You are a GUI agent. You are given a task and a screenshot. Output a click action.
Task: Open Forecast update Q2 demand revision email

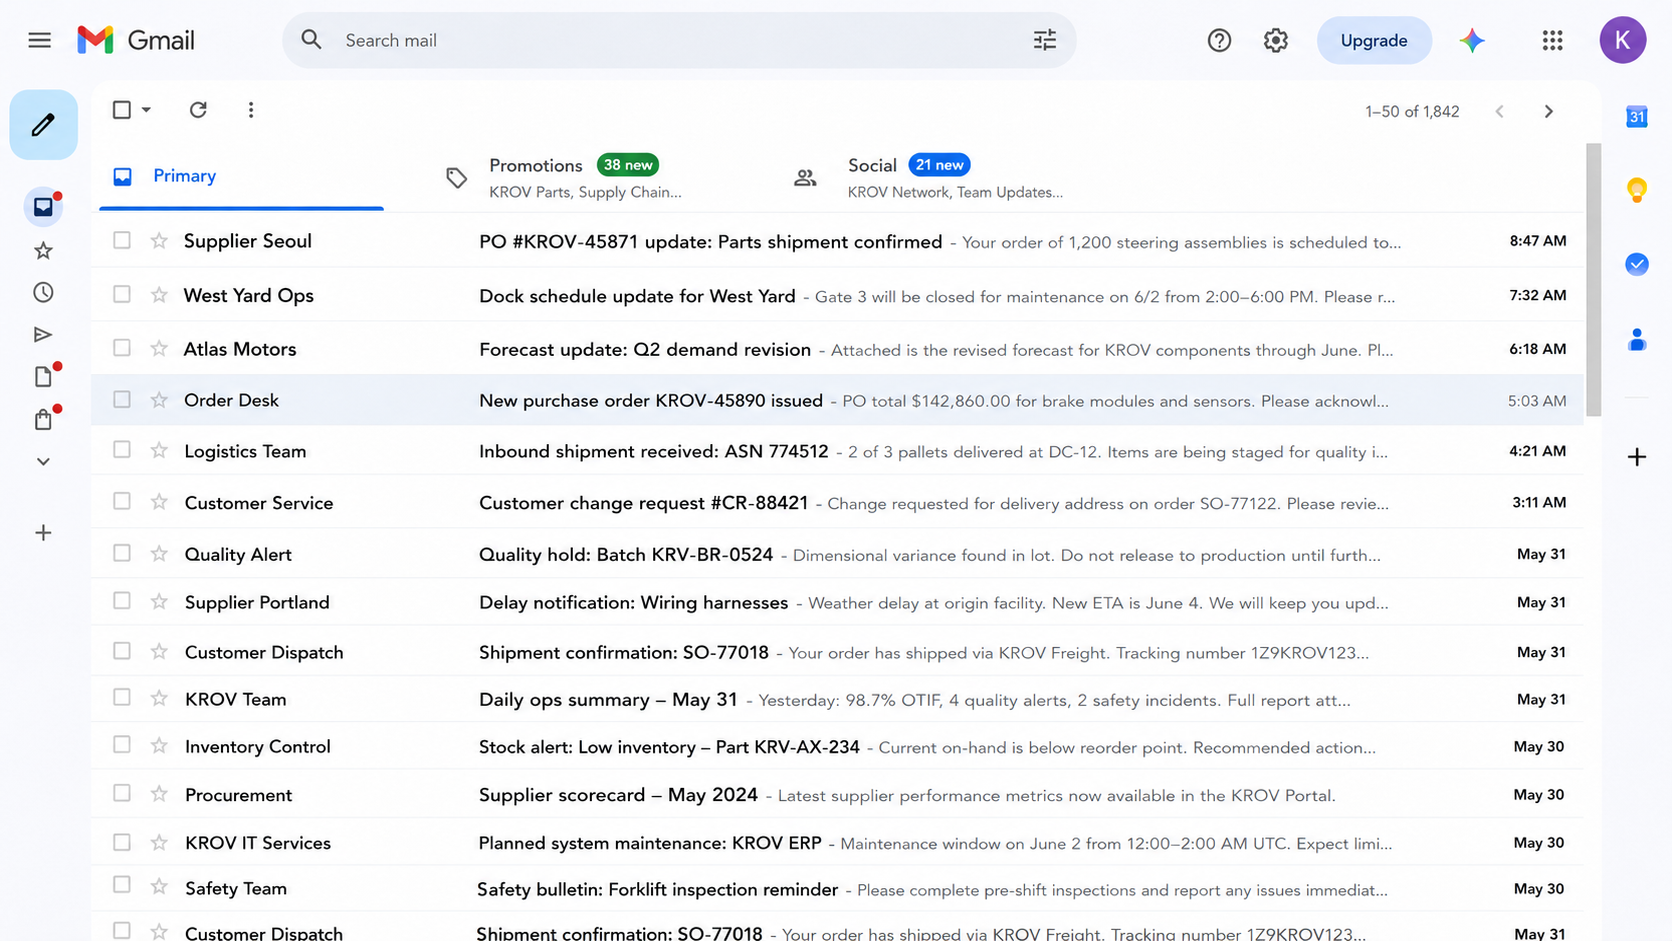coord(837,349)
